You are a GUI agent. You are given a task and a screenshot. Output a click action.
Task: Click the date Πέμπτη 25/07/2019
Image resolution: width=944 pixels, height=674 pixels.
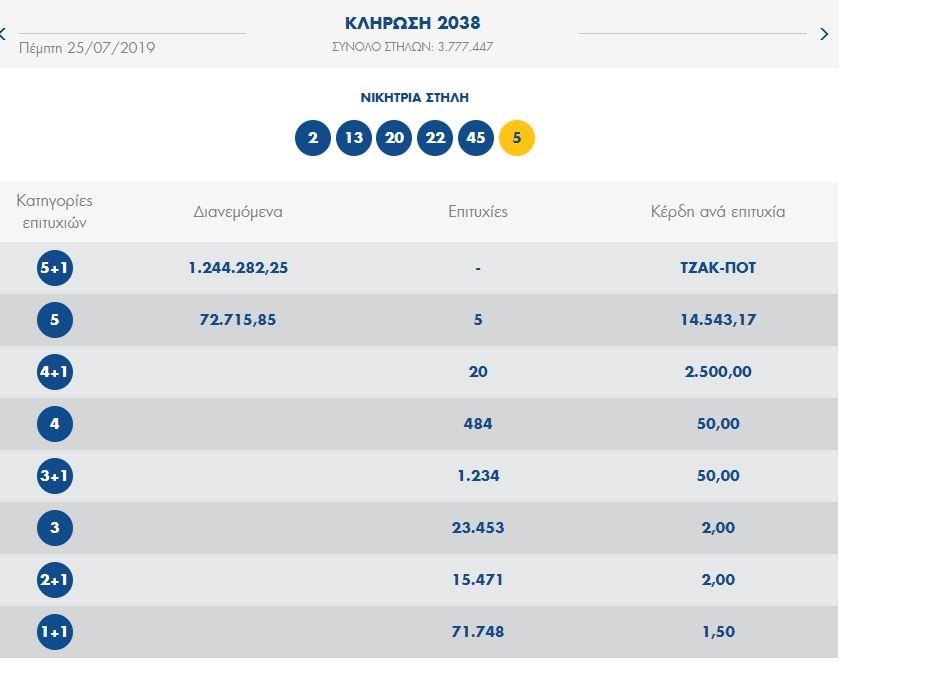tap(87, 48)
